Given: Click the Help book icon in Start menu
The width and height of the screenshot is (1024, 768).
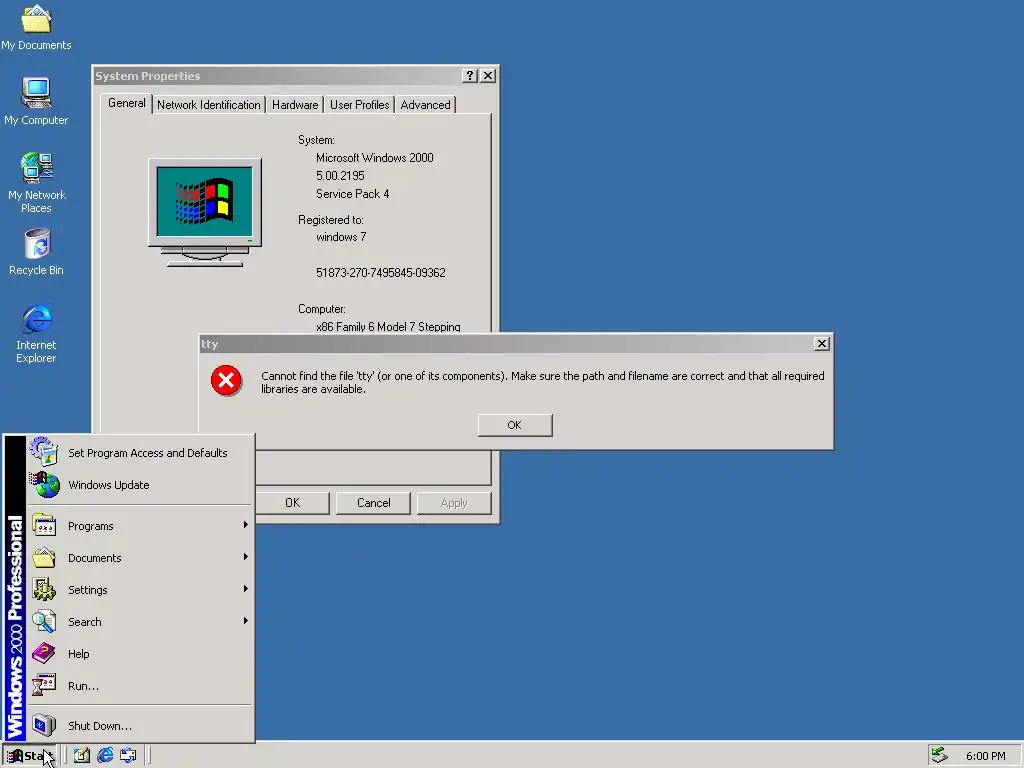Looking at the screenshot, I should pos(44,653).
